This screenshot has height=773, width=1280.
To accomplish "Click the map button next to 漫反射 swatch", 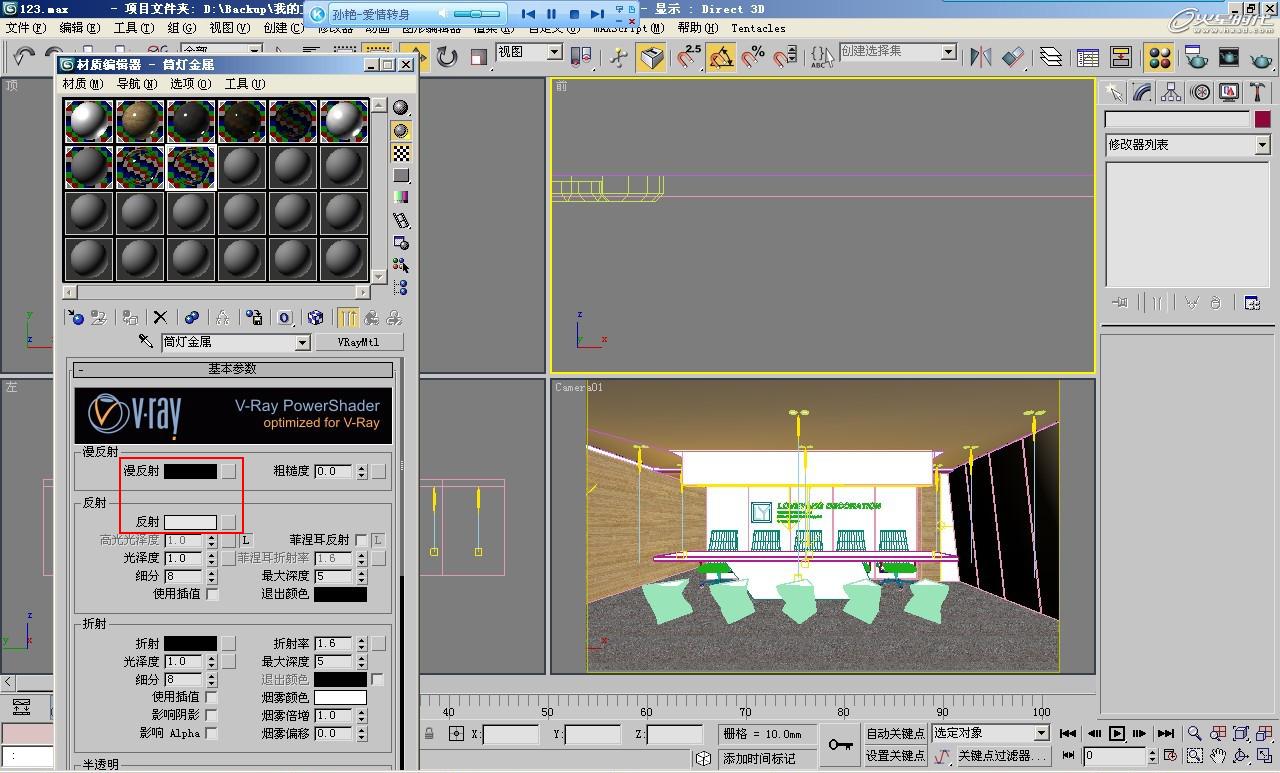I will click(229, 471).
